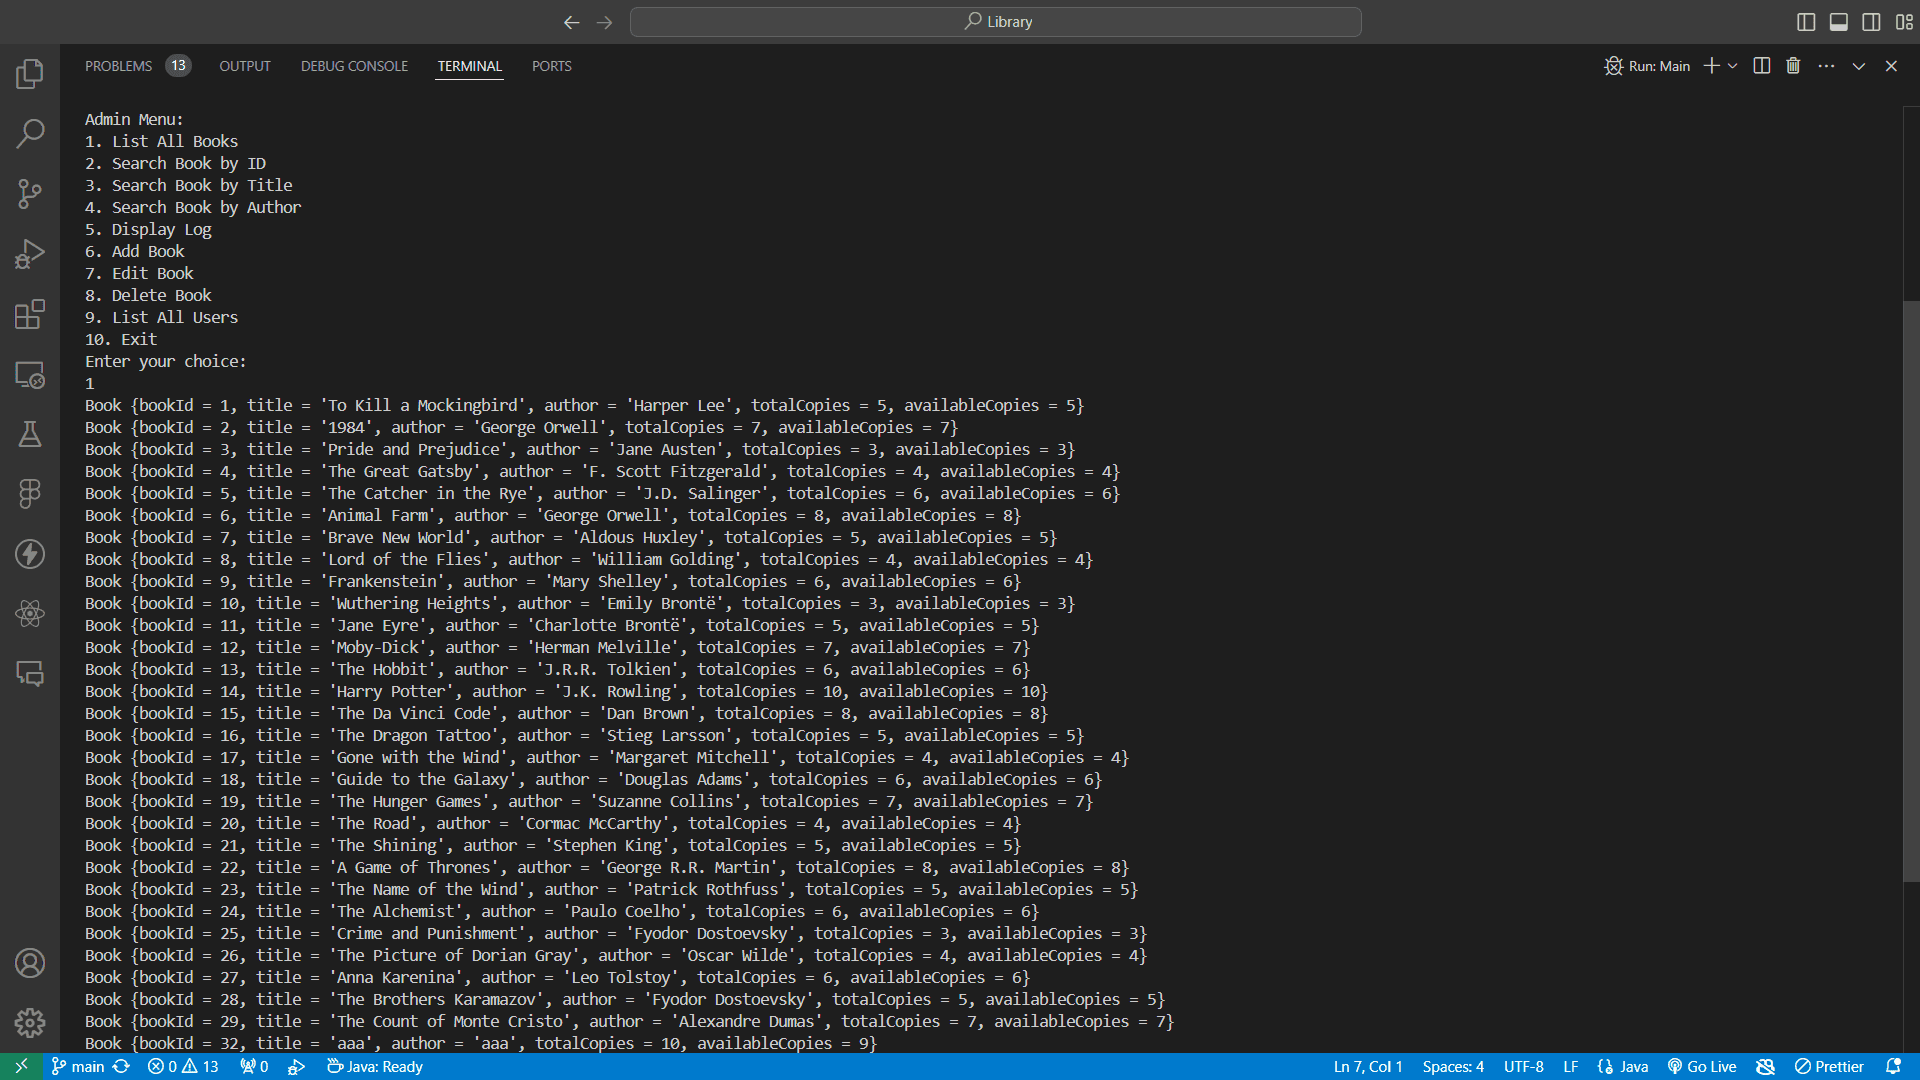The image size is (1920, 1080).
Task: Open the Manage gear icon
Action: click(30, 1022)
